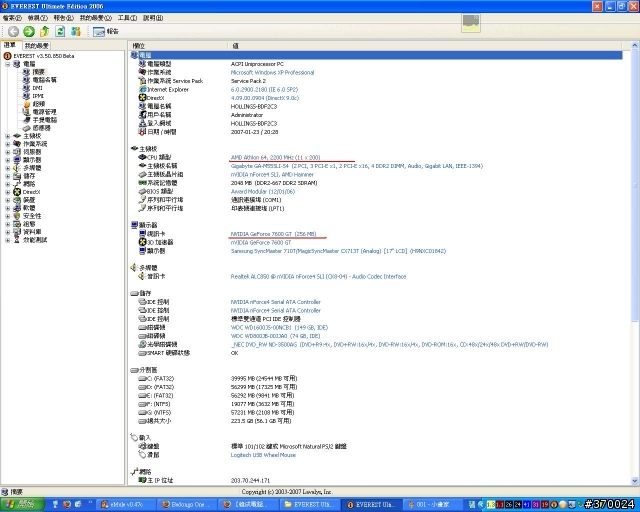The height and width of the screenshot is (512, 640).
Task: Open the NVIDIA GeForce 7600 GT (256 MB) link
Action: click(x=273, y=234)
